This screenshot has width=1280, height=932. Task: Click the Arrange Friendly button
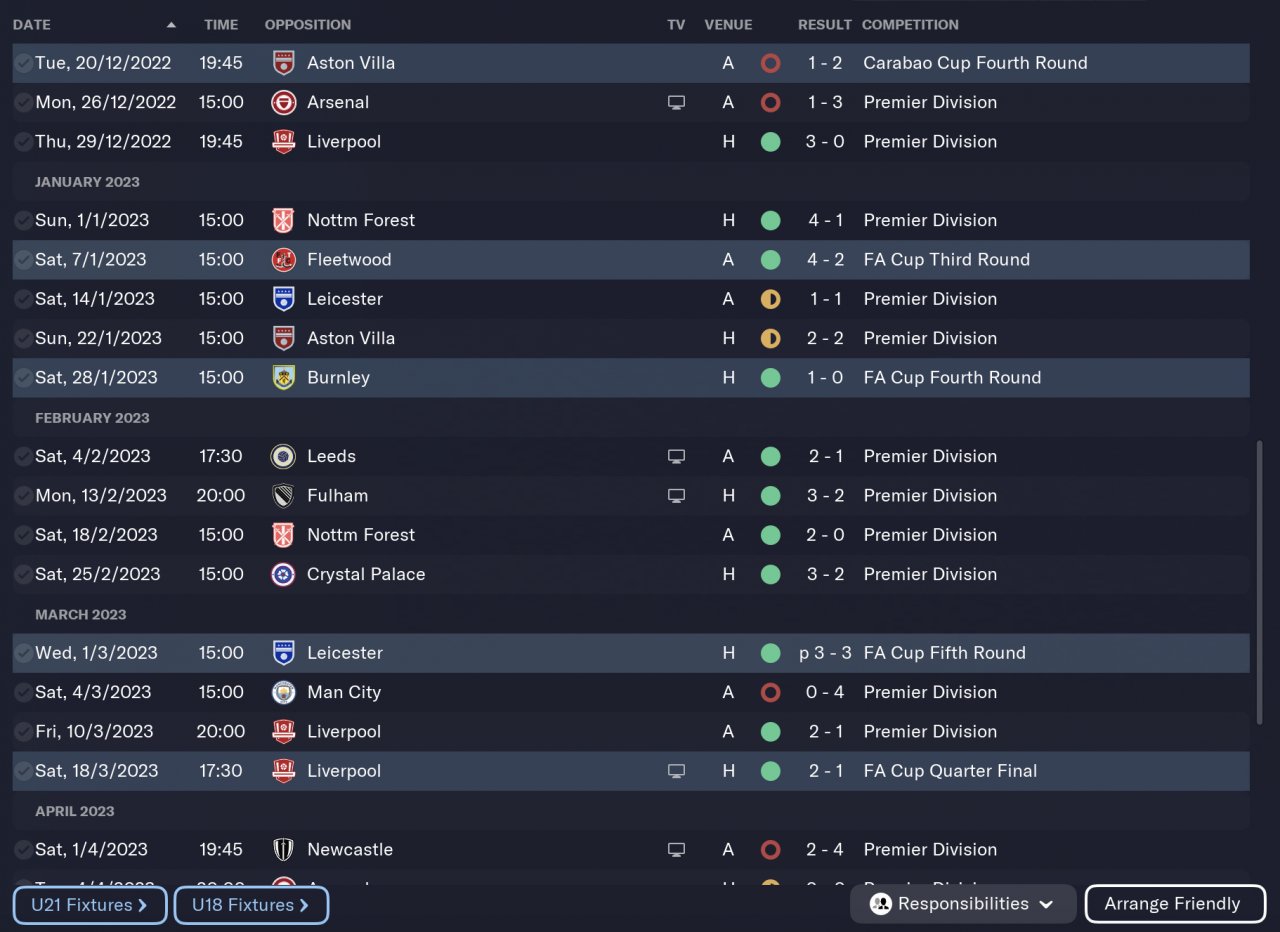1172,904
